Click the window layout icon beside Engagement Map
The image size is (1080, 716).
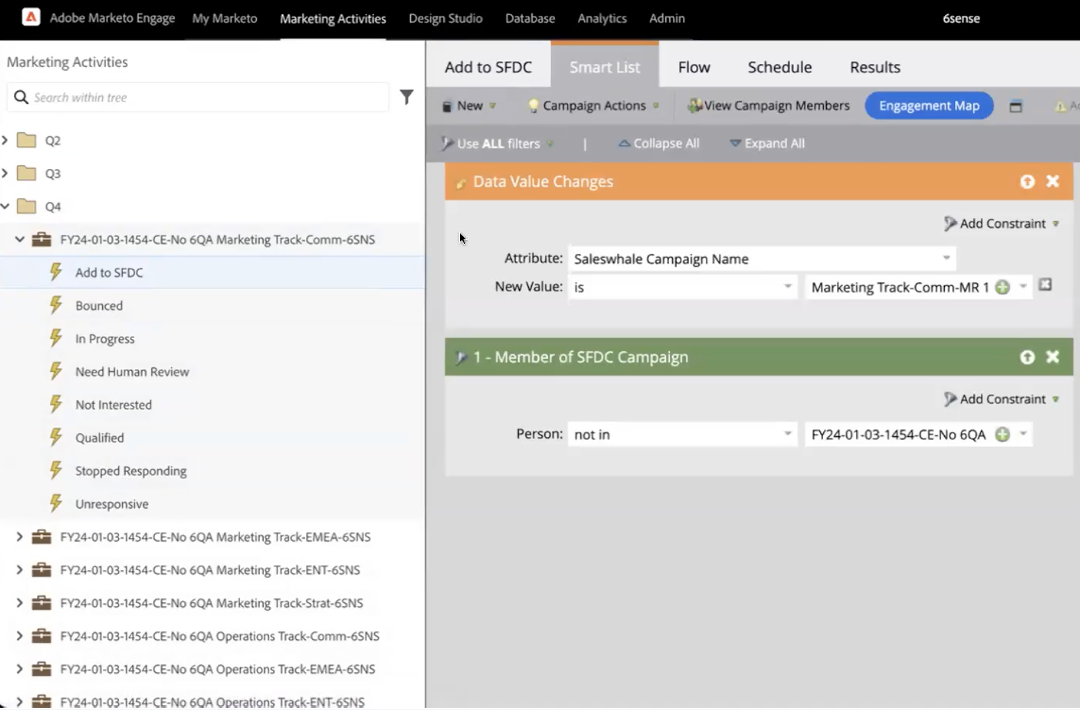tap(1016, 106)
